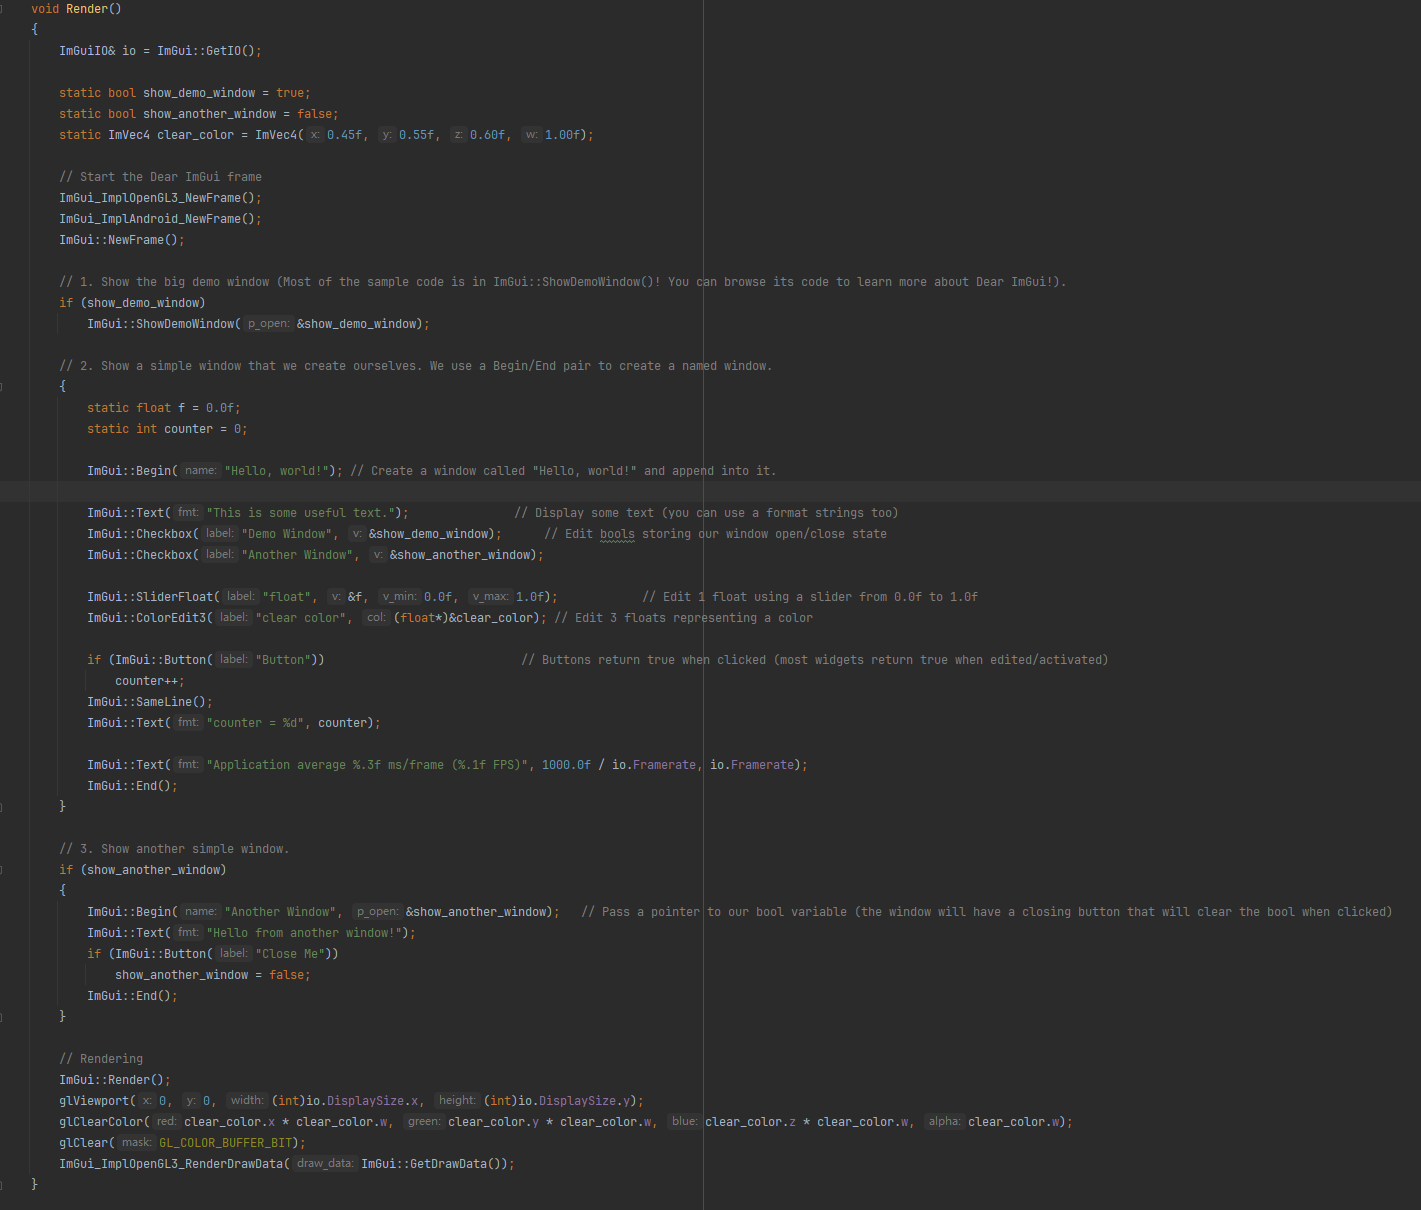Click the underlined word bools in comment
Screen dimensions: 1421x1210
617,534
